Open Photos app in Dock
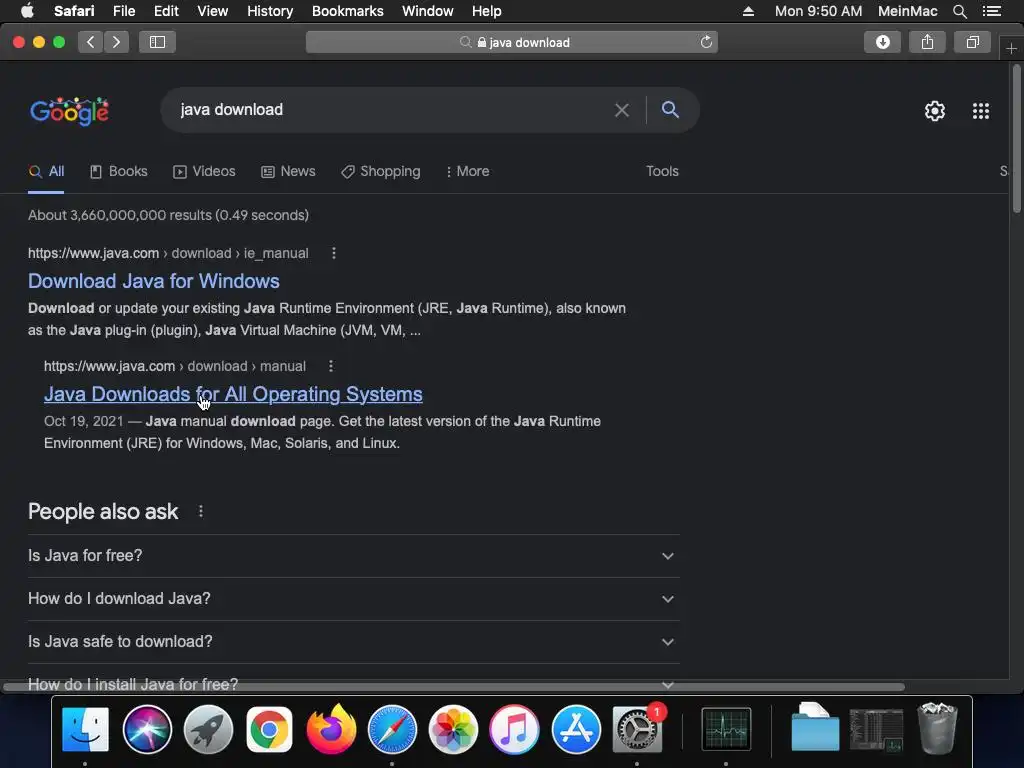The width and height of the screenshot is (1024, 768). (453, 729)
